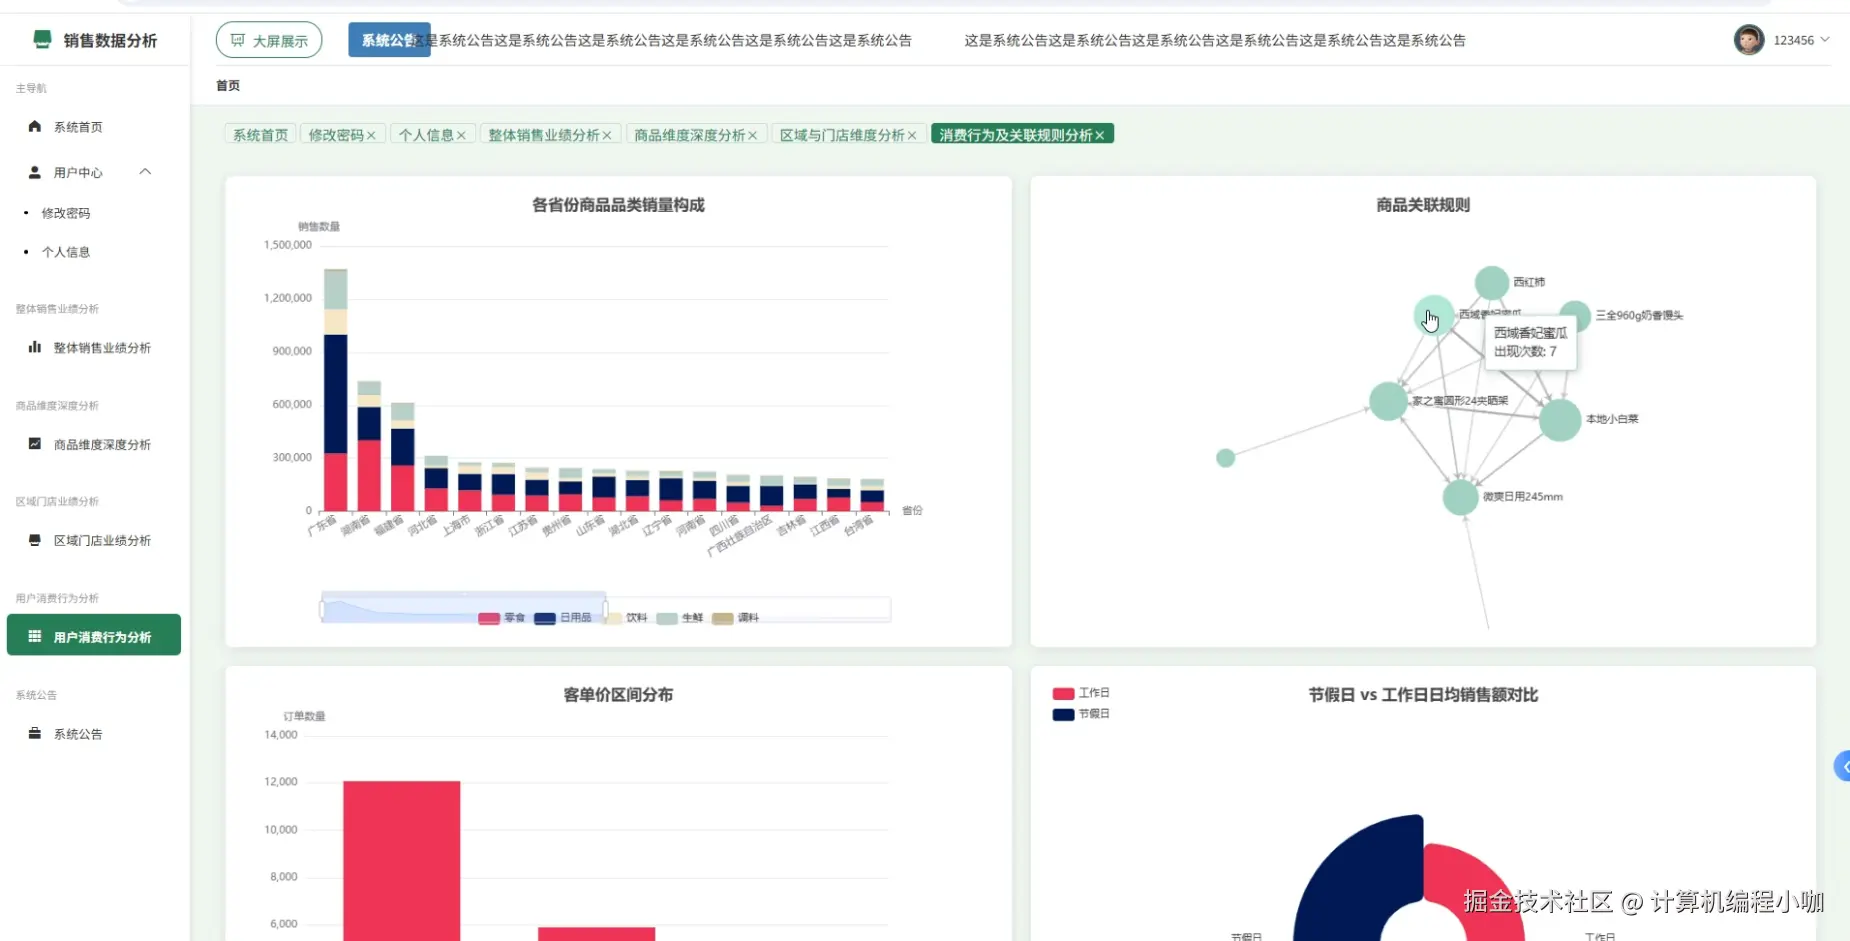Screen dimensions: 1850x941
Task: Click the 家之寓圆形24夹晒架 graph node
Action: point(1388,401)
